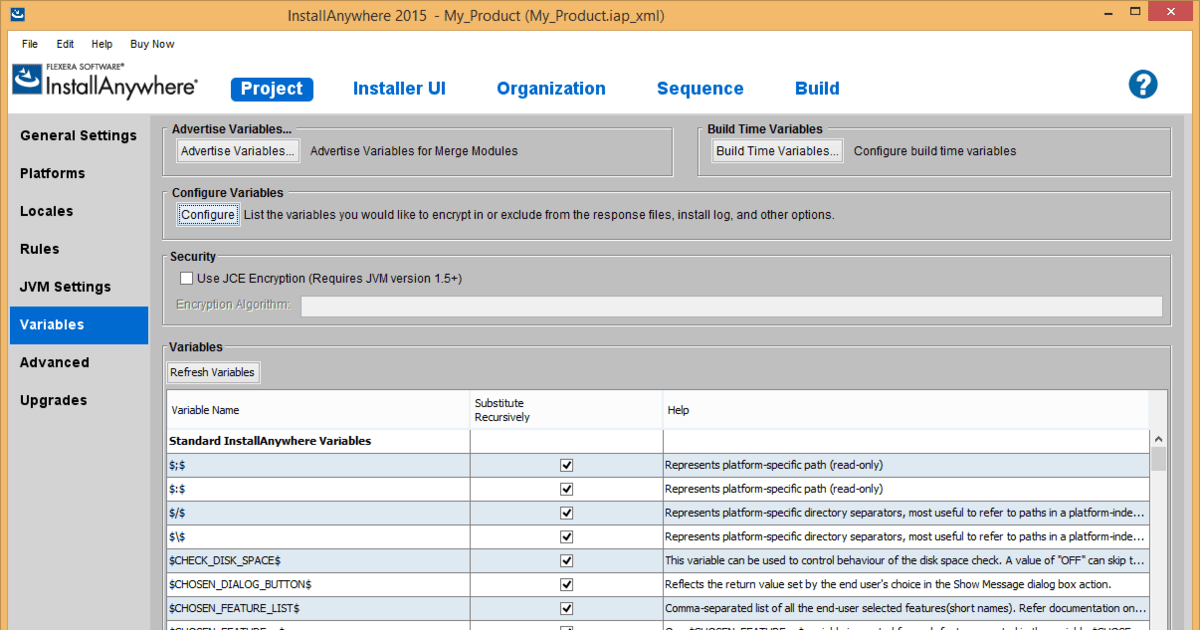Switch to the Installer UI tab
This screenshot has width=1200, height=630.
399,89
